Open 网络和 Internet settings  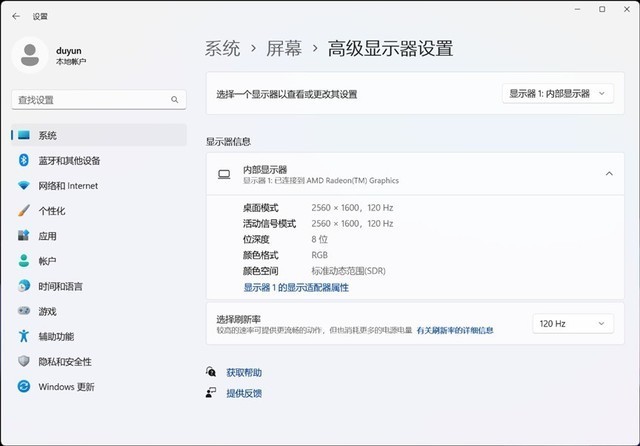pos(99,186)
